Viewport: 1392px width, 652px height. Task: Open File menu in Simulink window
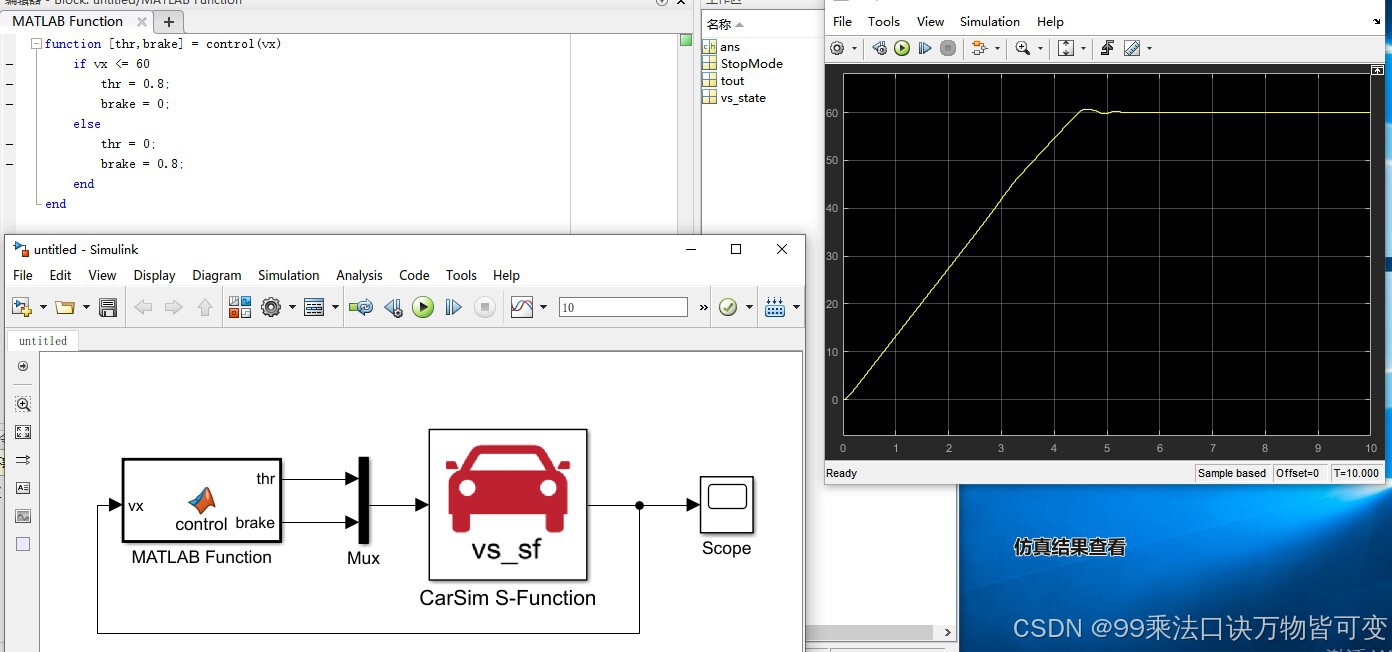(x=22, y=275)
